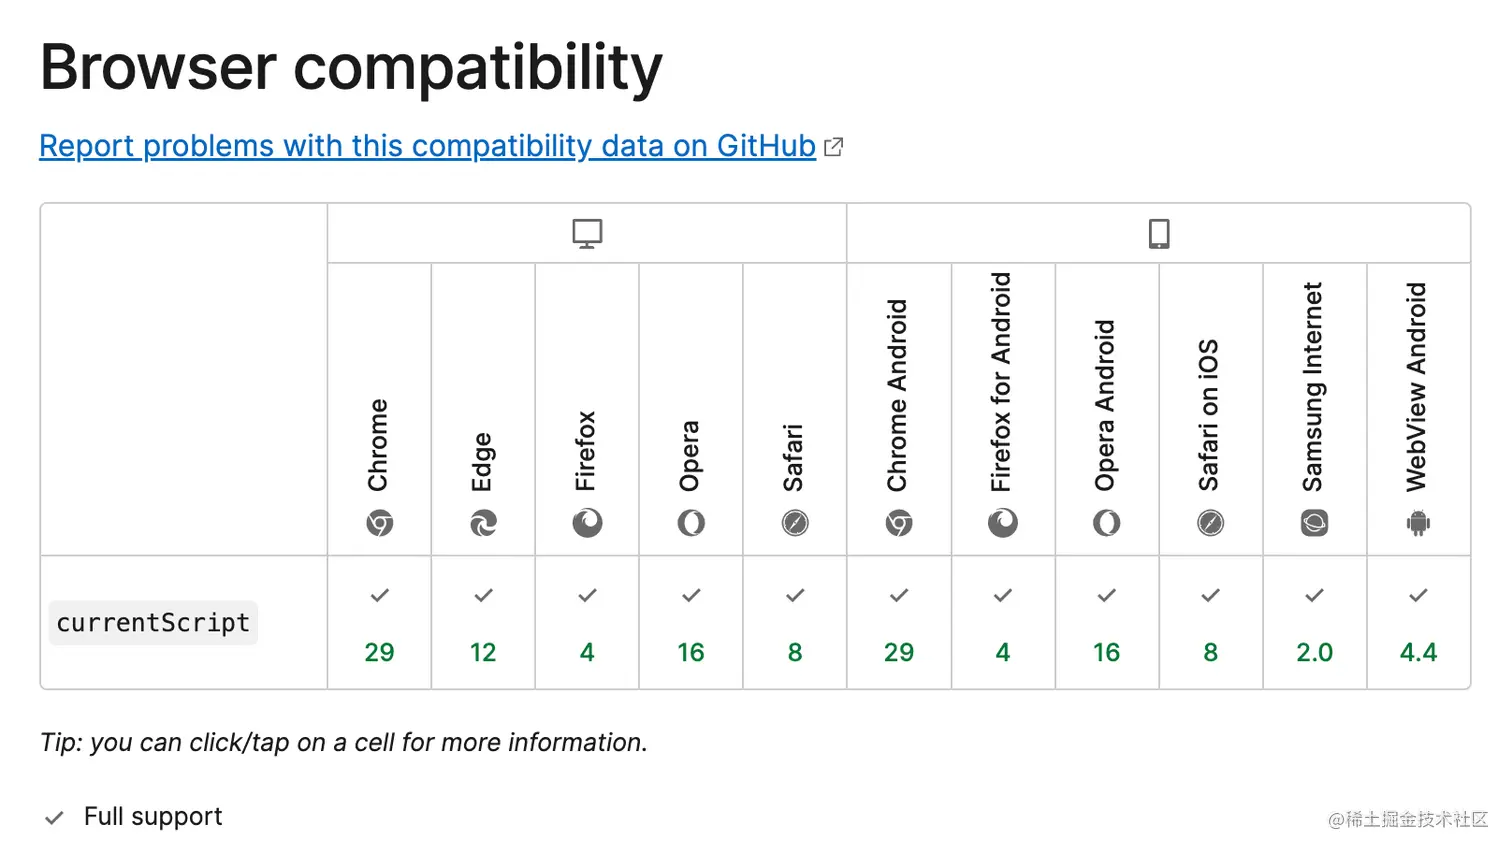Click the desktop Chrome browser logo icon
The height and width of the screenshot is (853, 1512).
pos(379,523)
